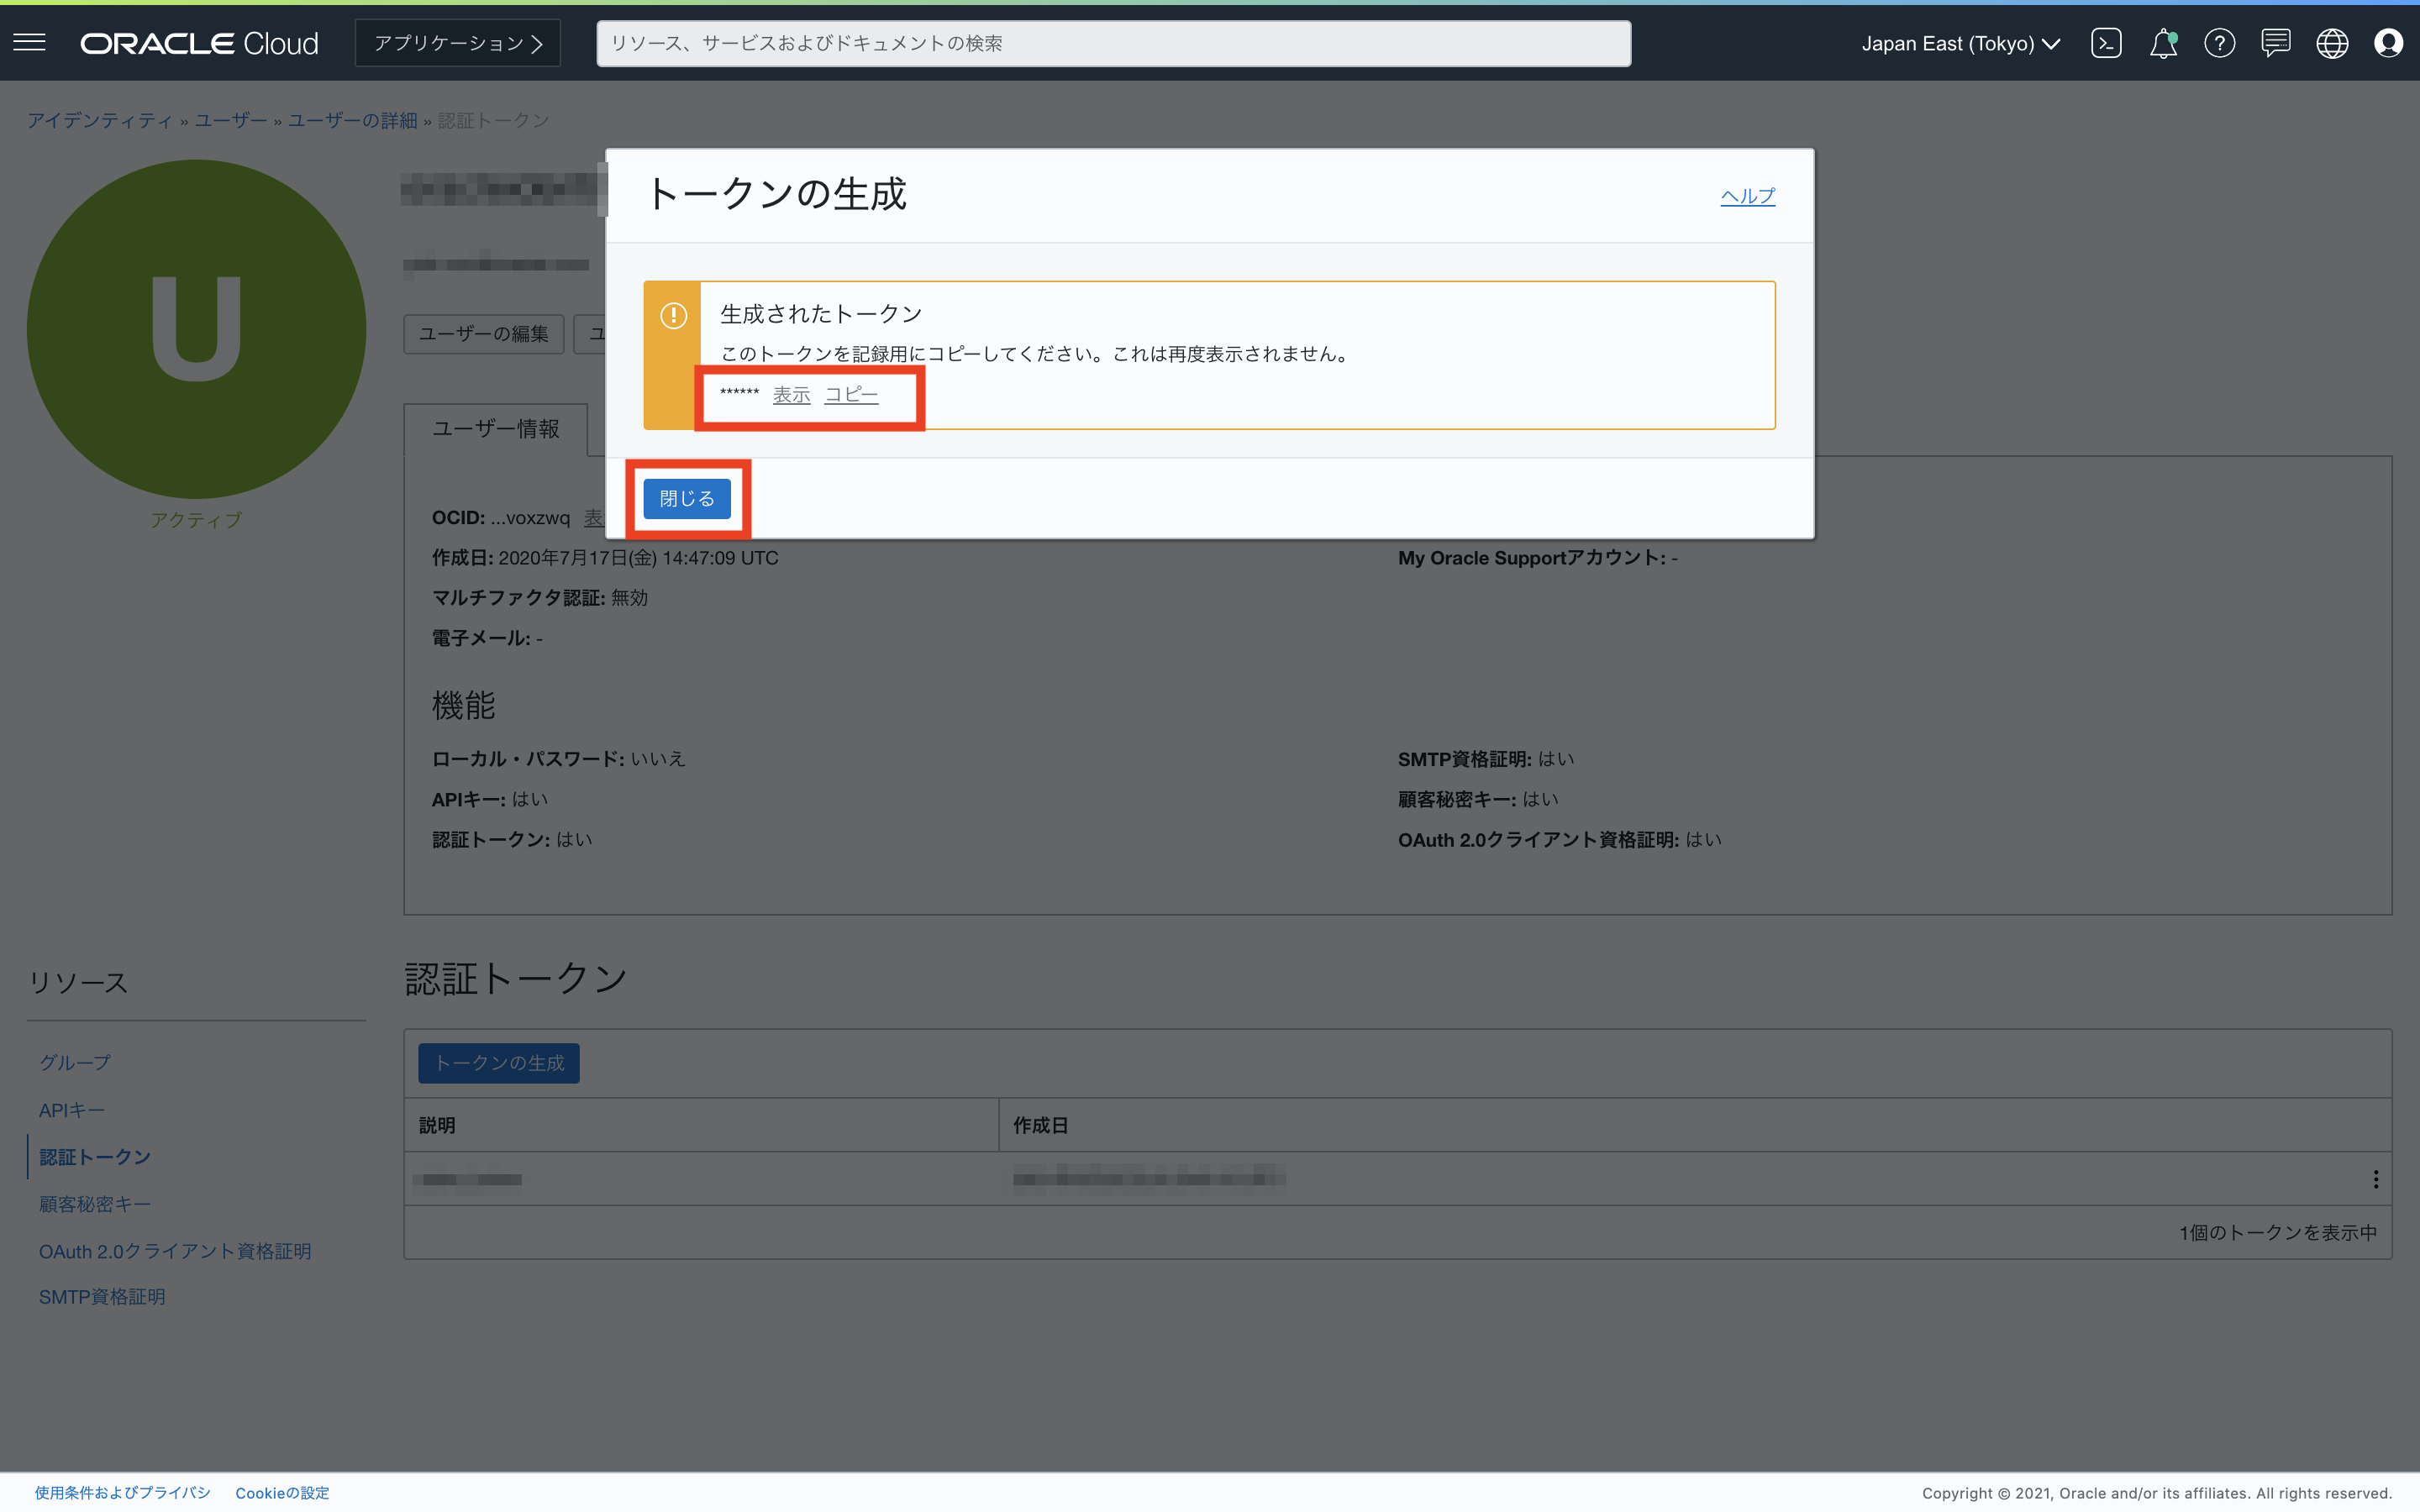This screenshot has height=1512, width=2420.
Task: Click the resource search input field
Action: [x=1113, y=43]
